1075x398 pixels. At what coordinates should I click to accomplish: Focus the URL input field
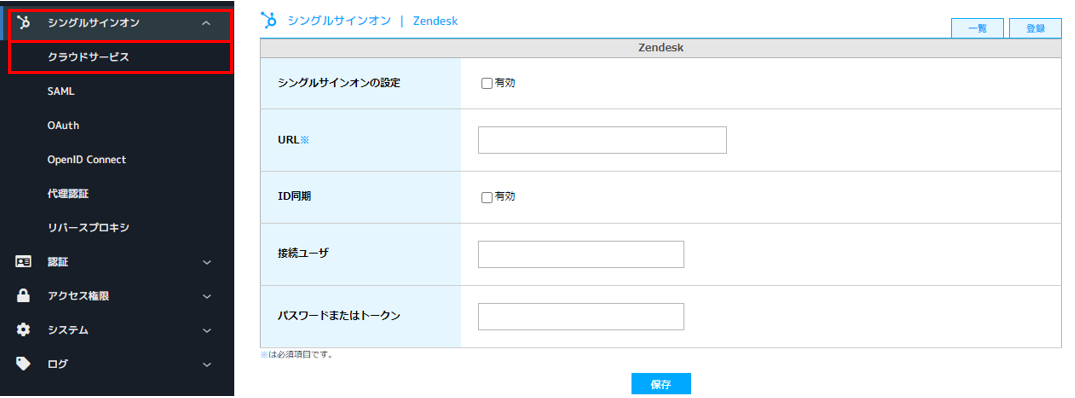[x=602, y=140]
